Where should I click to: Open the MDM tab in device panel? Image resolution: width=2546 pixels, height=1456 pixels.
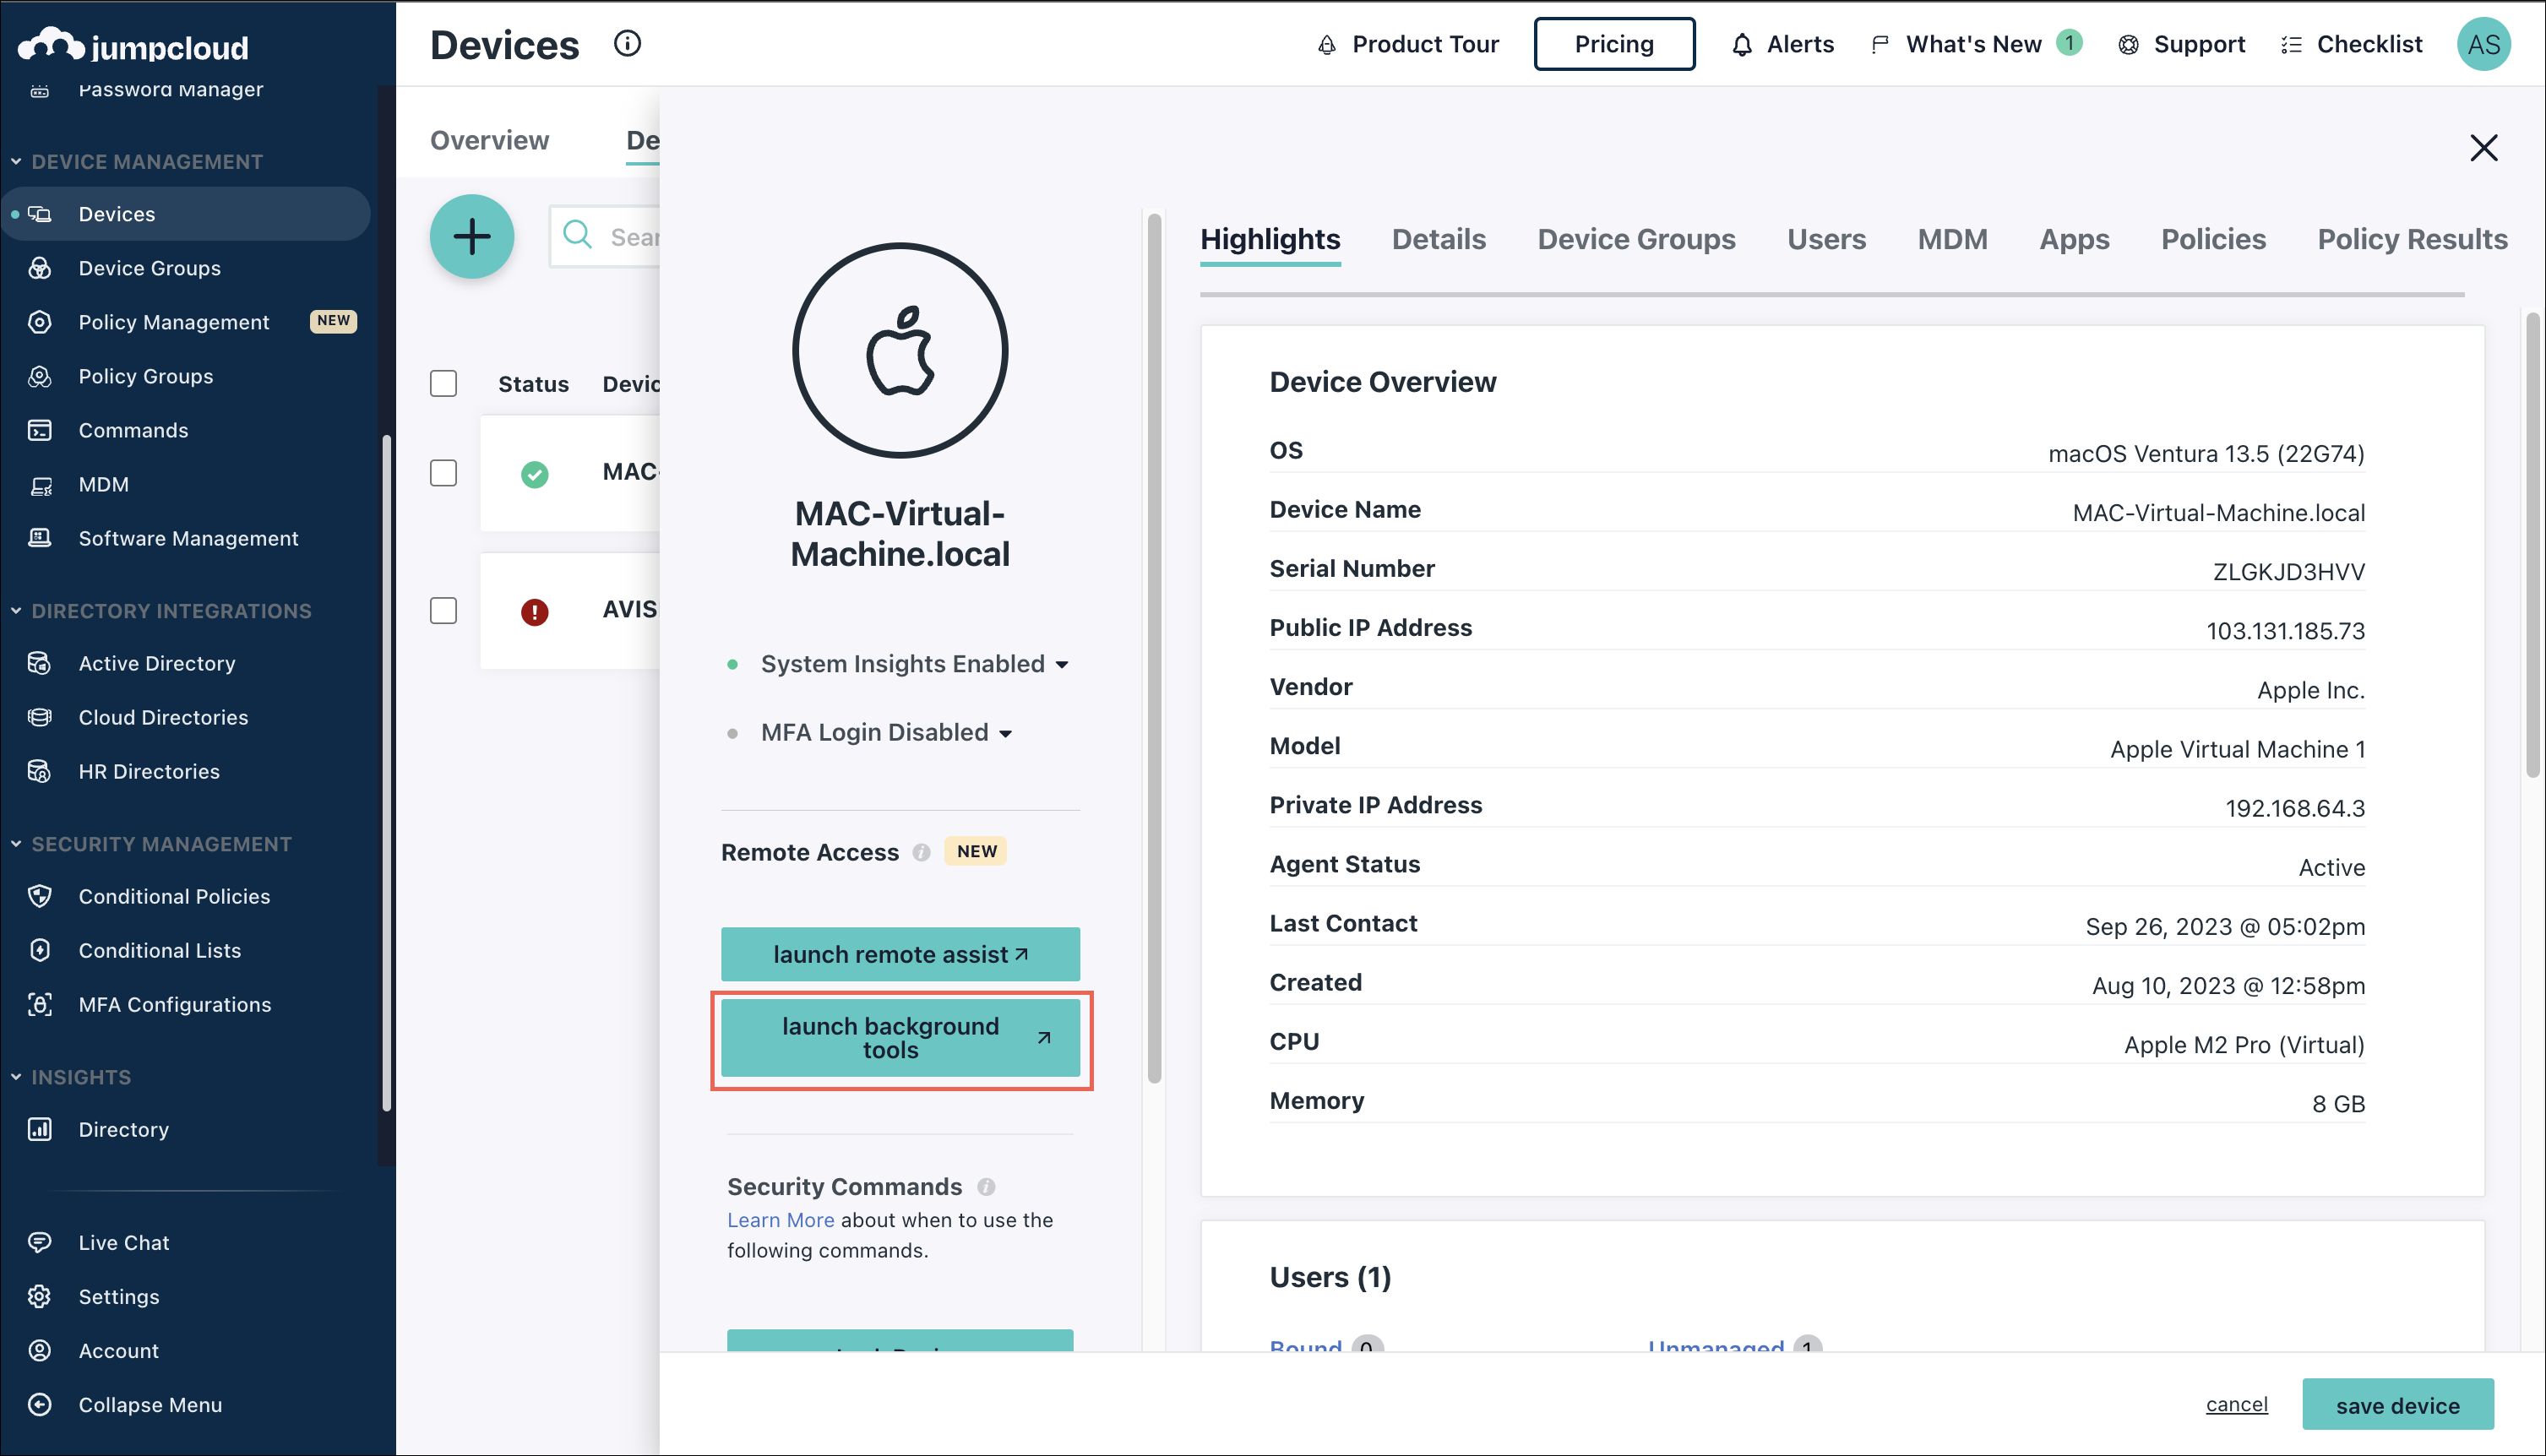pyautogui.click(x=1951, y=239)
